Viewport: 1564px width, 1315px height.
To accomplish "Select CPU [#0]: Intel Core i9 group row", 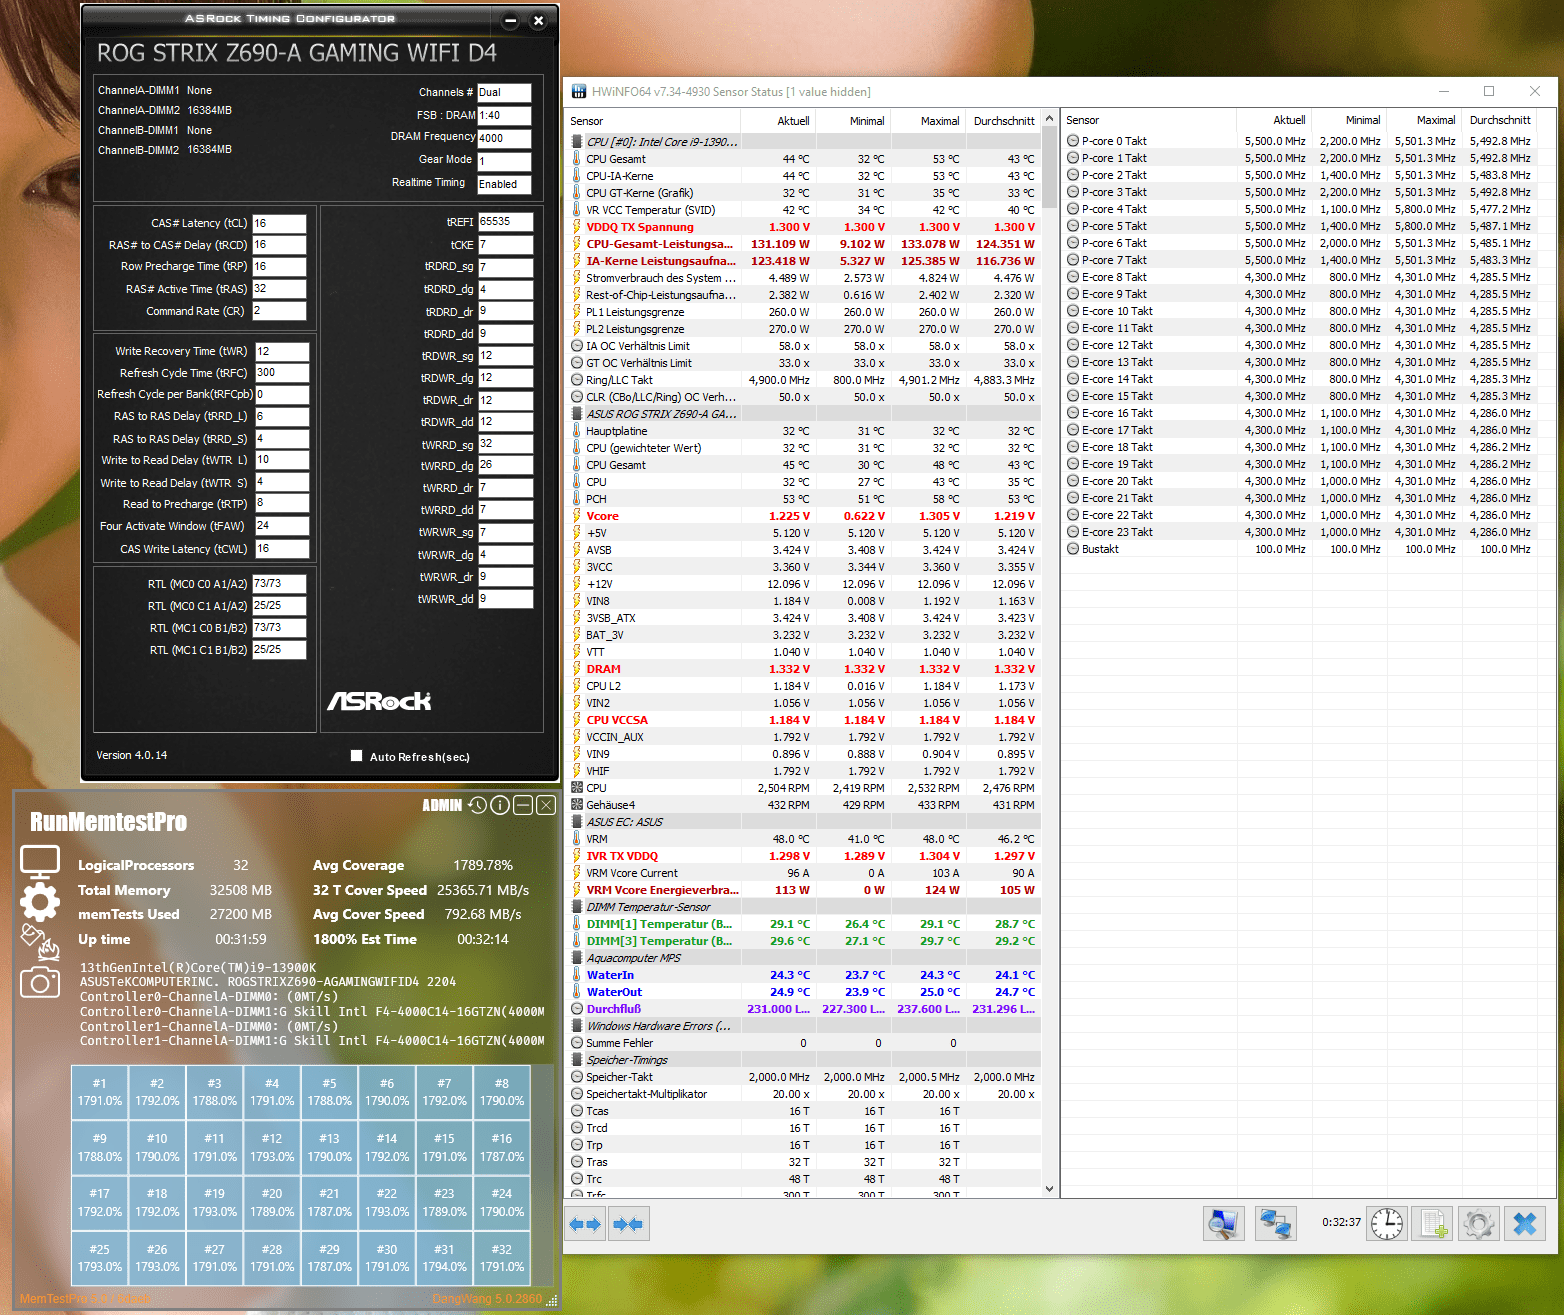I will [x=804, y=142].
